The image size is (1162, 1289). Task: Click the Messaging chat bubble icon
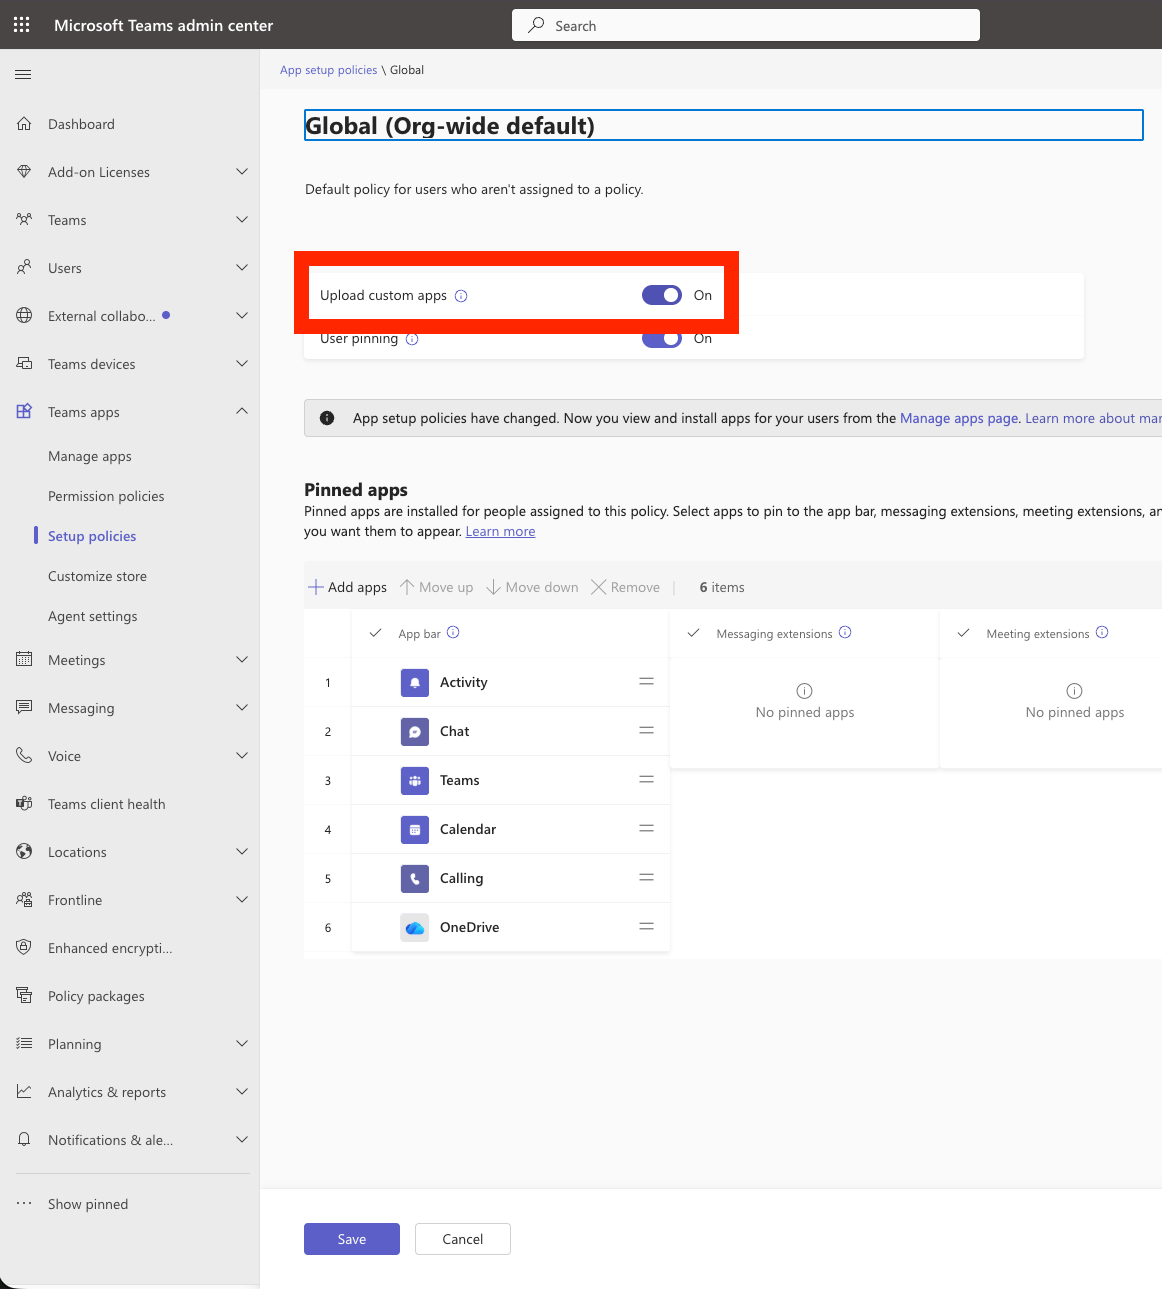click(24, 708)
